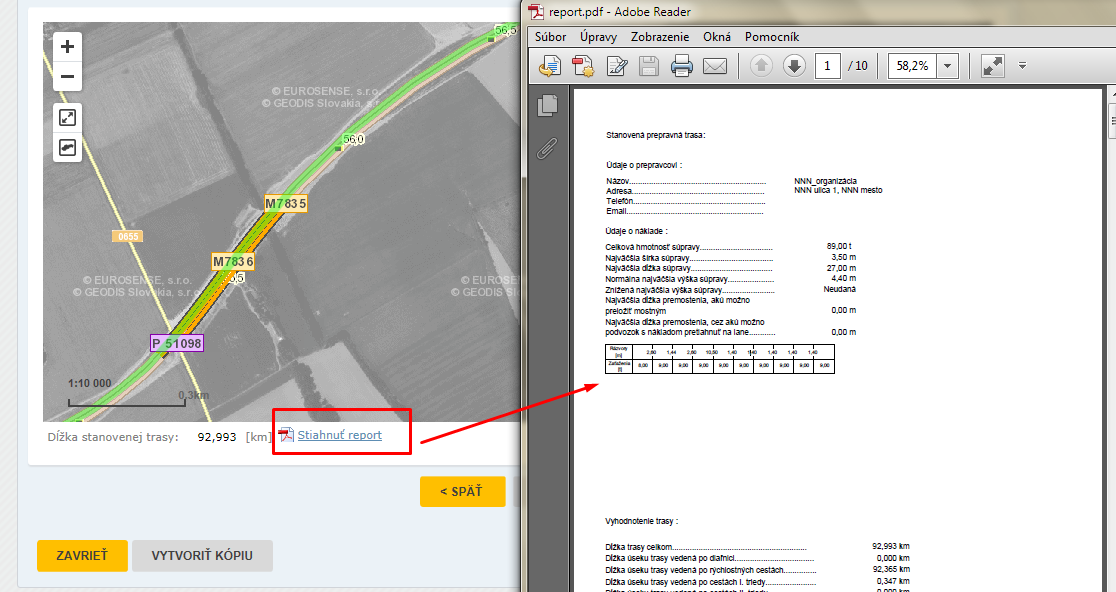Click the '89,00 t' weight value in the PDF
Image resolution: width=1116 pixels, height=592 pixels.
(x=839, y=246)
